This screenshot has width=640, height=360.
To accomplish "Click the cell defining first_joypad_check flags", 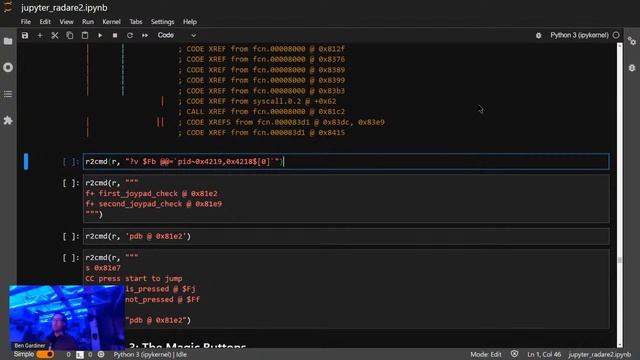I will (346, 199).
